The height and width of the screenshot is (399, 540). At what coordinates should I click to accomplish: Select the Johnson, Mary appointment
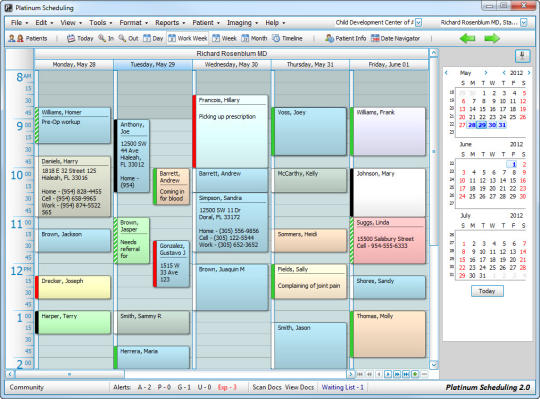389,193
